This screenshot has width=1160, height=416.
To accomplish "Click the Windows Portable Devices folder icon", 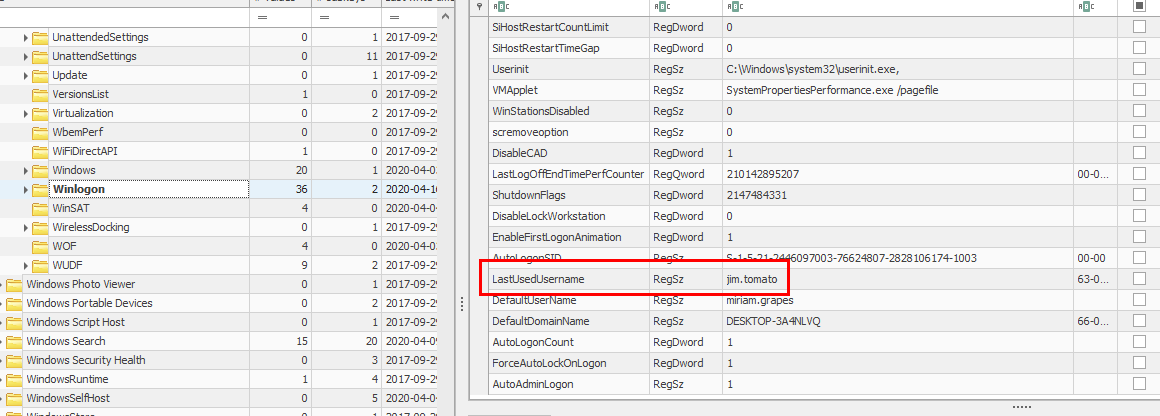I will click(14, 303).
